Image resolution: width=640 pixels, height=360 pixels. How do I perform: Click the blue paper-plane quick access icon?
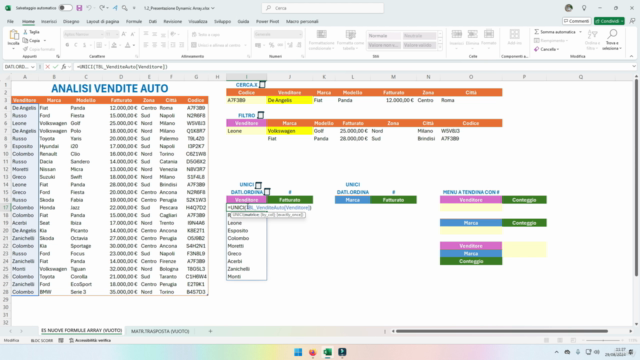tap(115, 8)
